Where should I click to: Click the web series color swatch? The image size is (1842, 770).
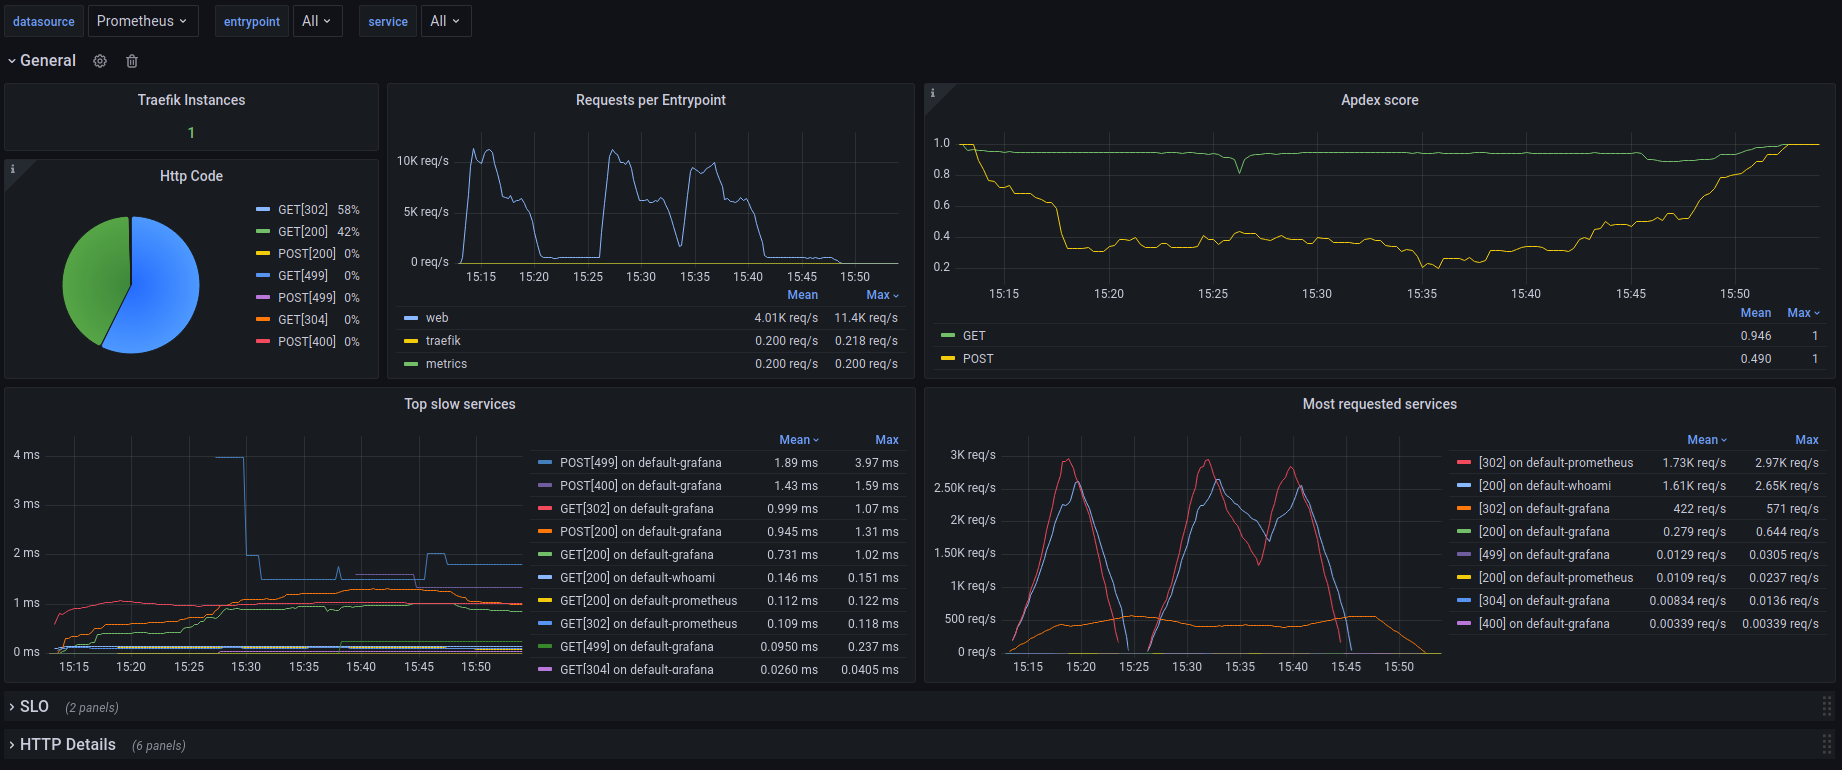pos(411,318)
